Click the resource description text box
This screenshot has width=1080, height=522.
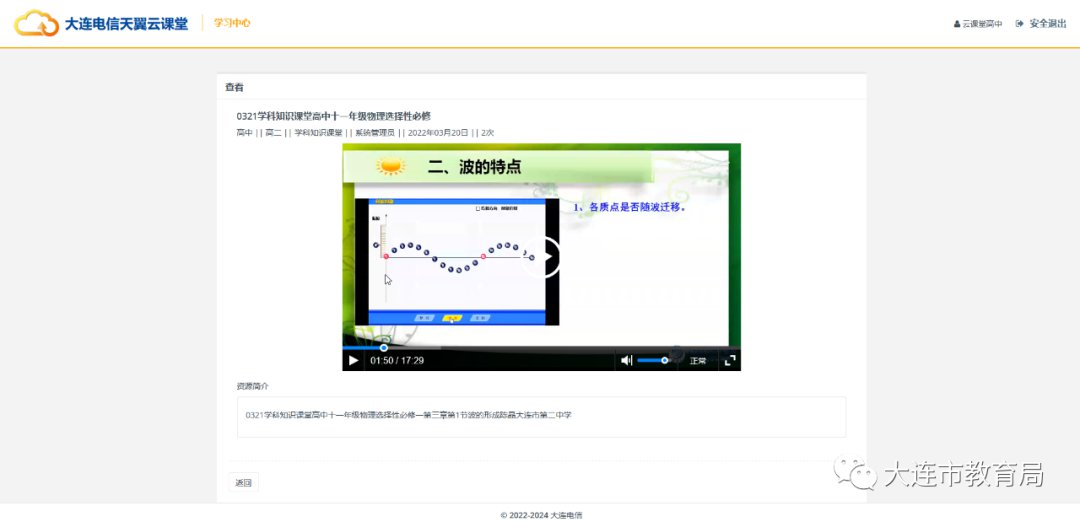541,417
